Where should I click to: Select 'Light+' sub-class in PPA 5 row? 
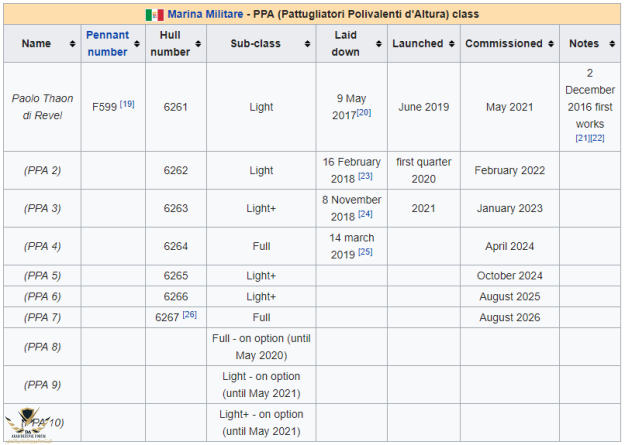tap(261, 276)
